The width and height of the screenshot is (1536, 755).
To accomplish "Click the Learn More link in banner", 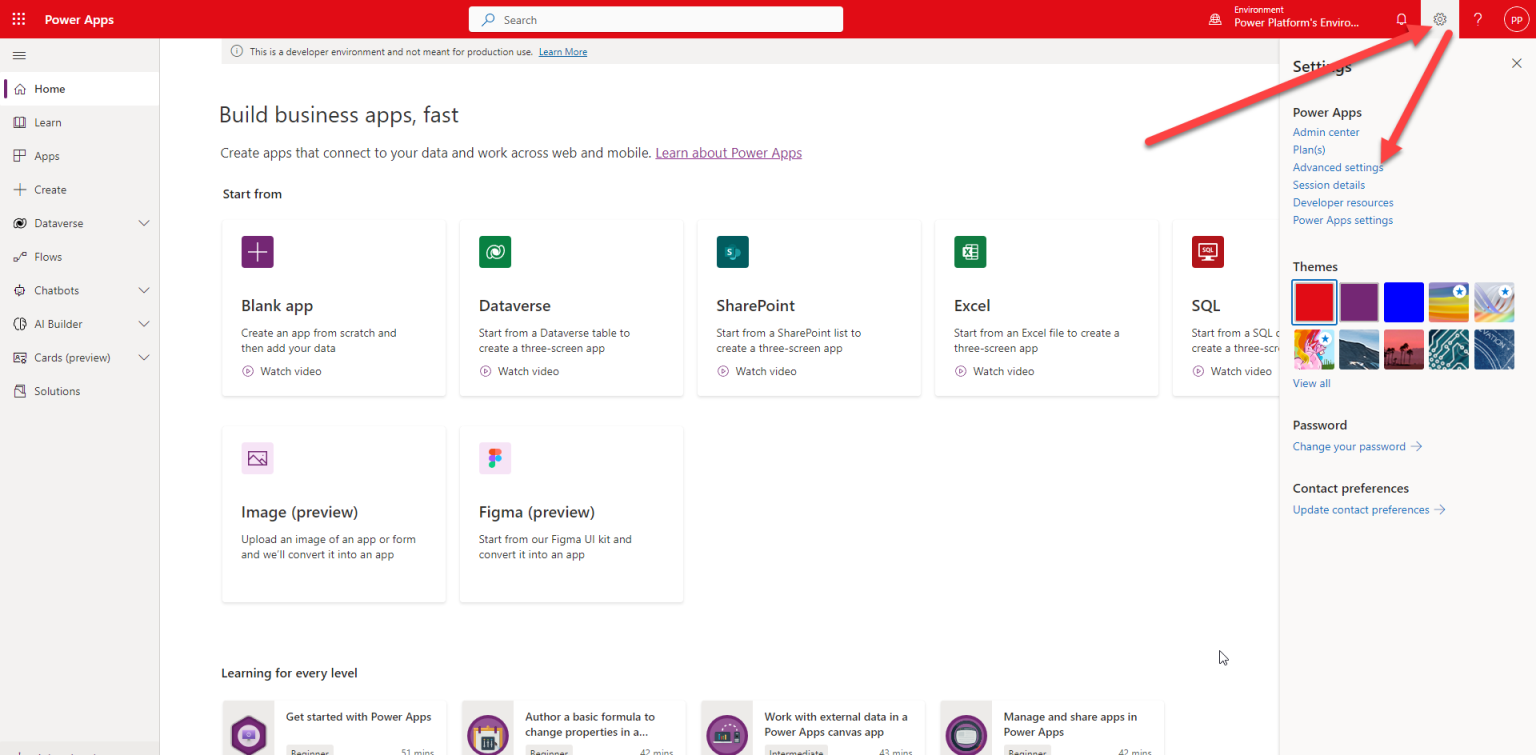I will click(x=563, y=52).
